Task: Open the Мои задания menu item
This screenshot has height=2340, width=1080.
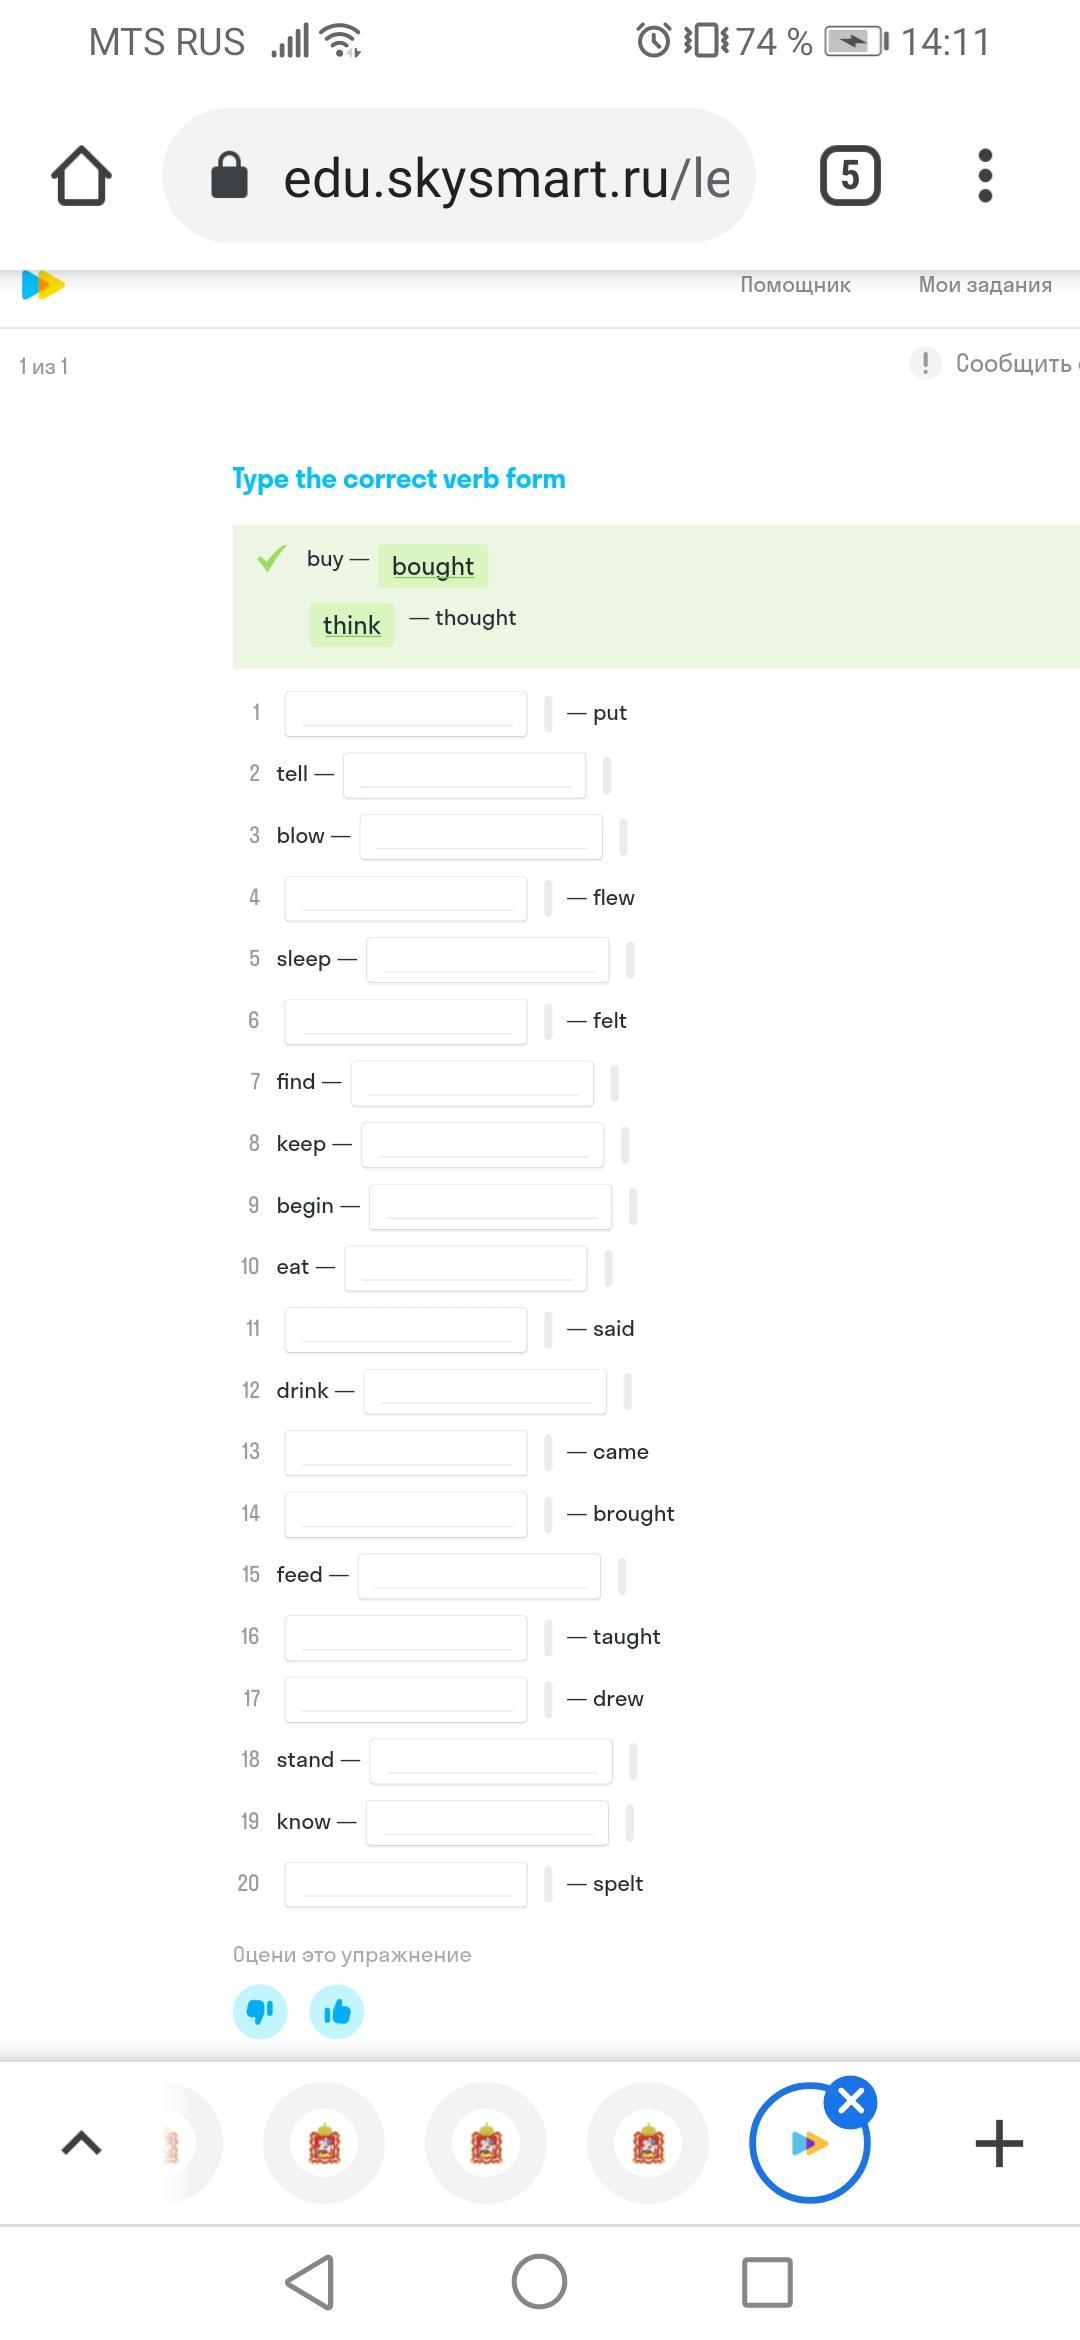Action: click(x=985, y=285)
